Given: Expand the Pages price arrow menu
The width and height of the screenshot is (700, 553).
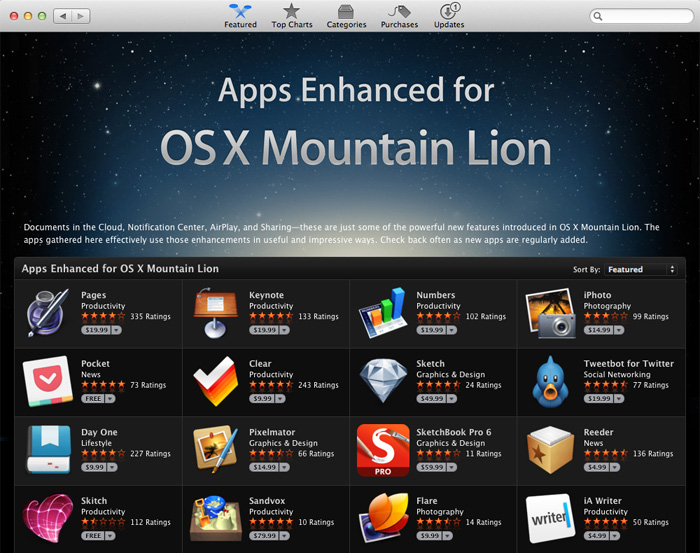Looking at the screenshot, I should [117, 330].
